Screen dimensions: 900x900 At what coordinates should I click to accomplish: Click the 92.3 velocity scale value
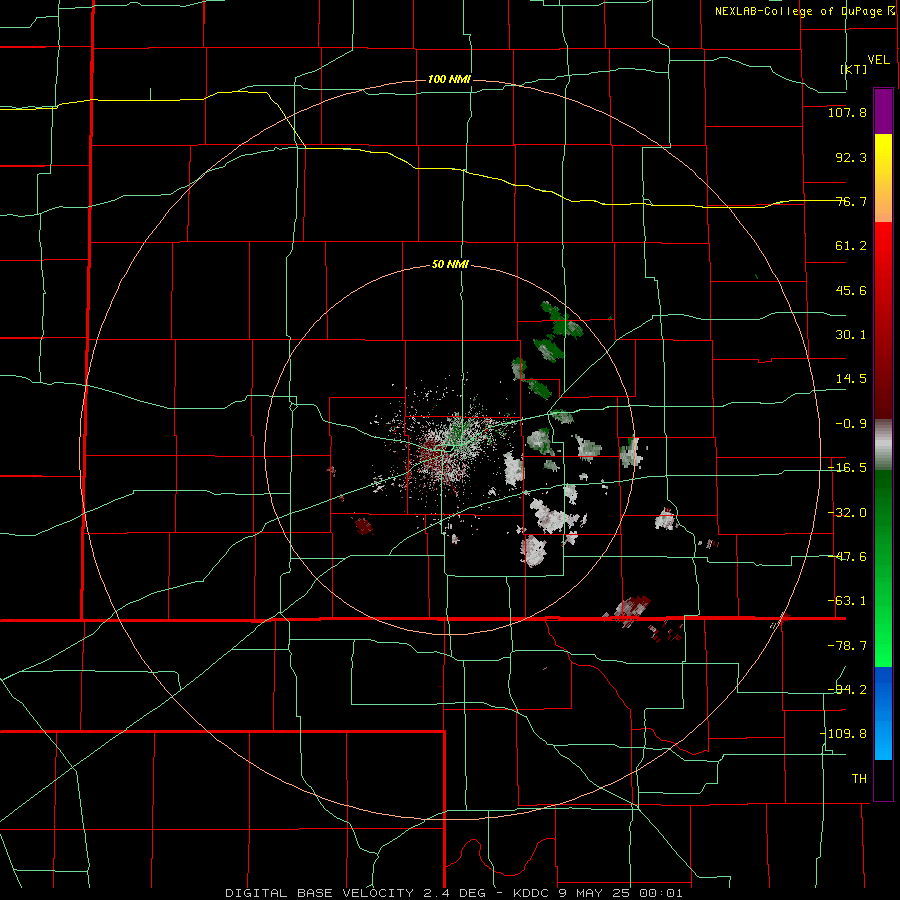pyautogui.click(x=851, y=157)
